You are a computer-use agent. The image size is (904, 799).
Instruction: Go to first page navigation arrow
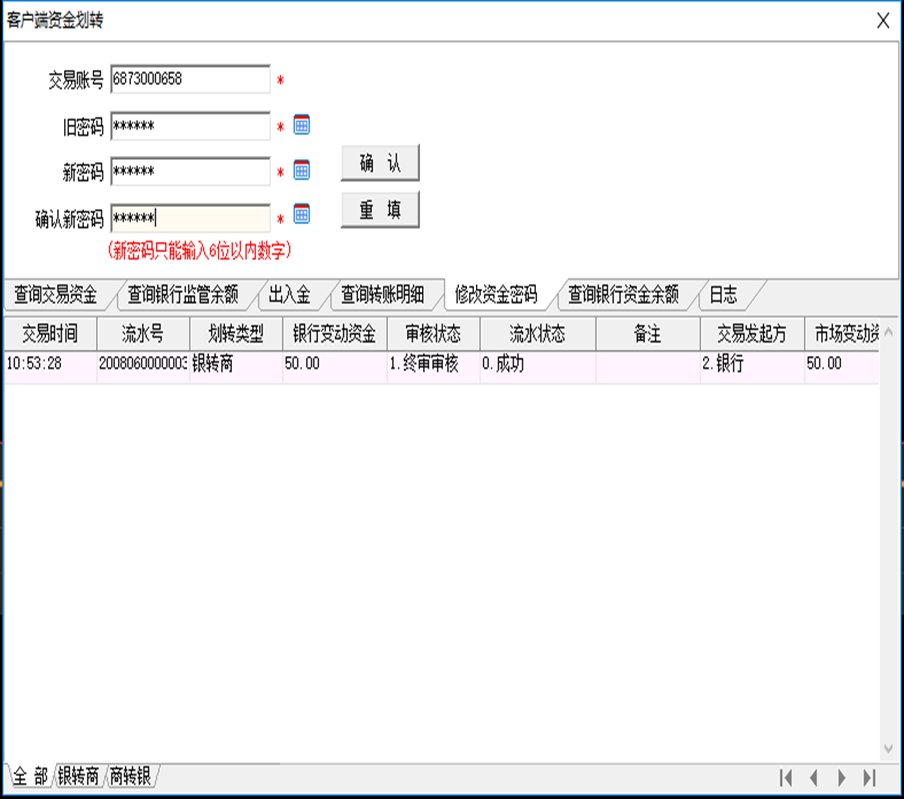(x=786, y=778)
